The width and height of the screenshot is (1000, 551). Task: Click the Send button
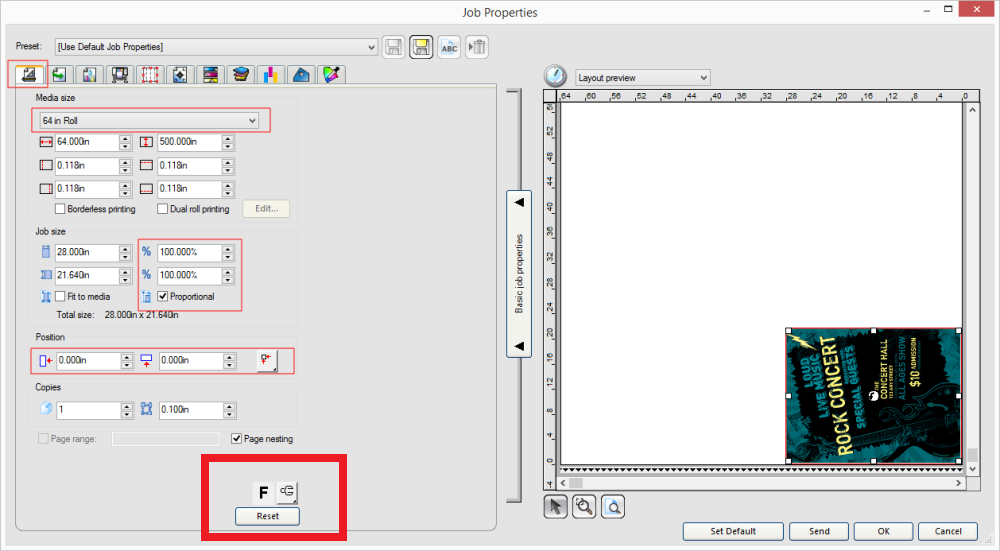pyautogui.click(x=819, y=531)
